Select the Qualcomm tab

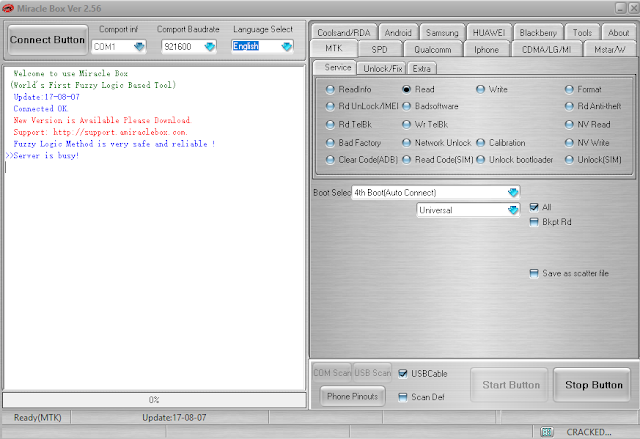pyautogui.click(x=433, y=49)
